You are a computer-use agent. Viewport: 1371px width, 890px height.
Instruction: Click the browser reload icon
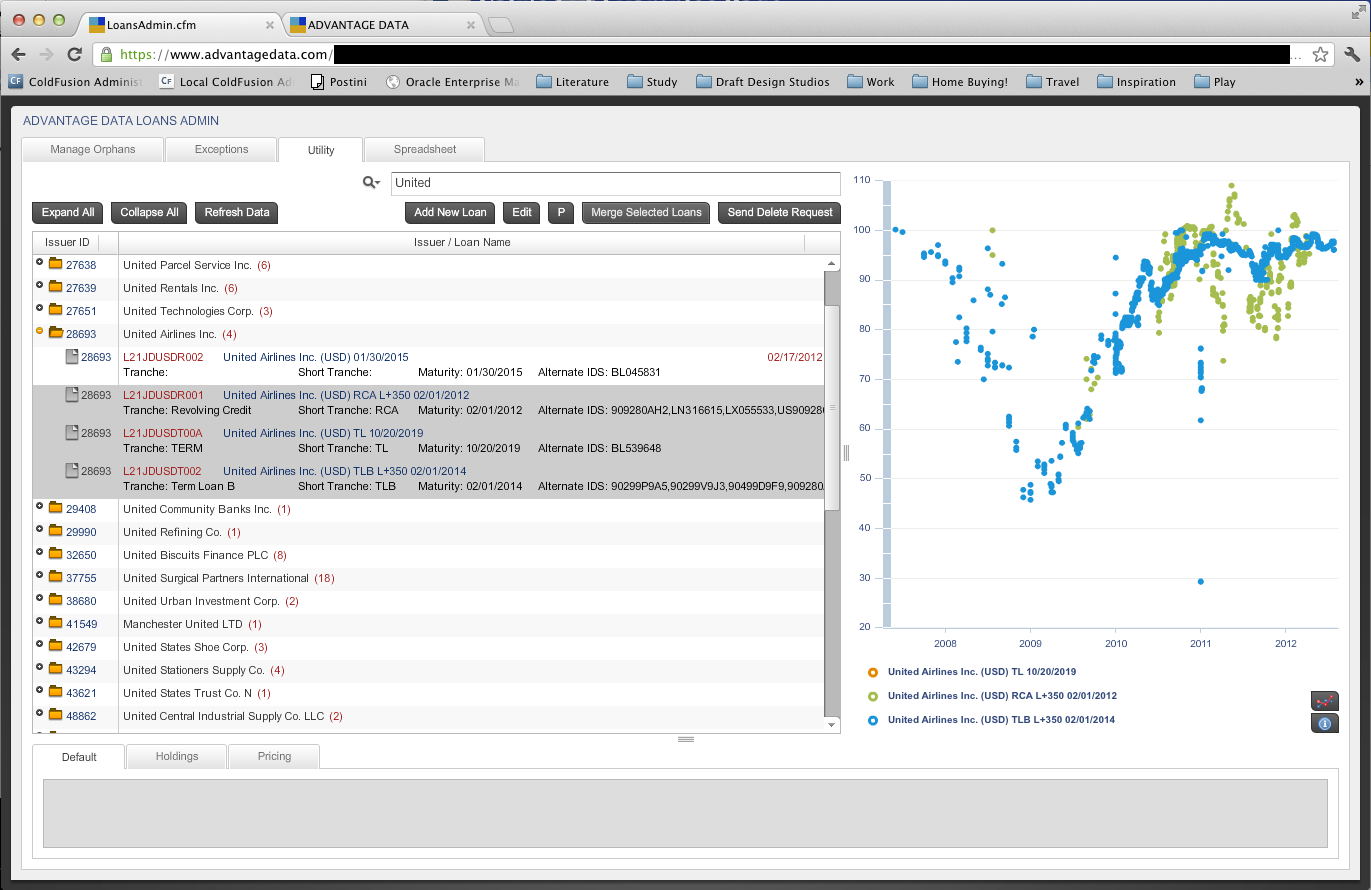(74, 54)
